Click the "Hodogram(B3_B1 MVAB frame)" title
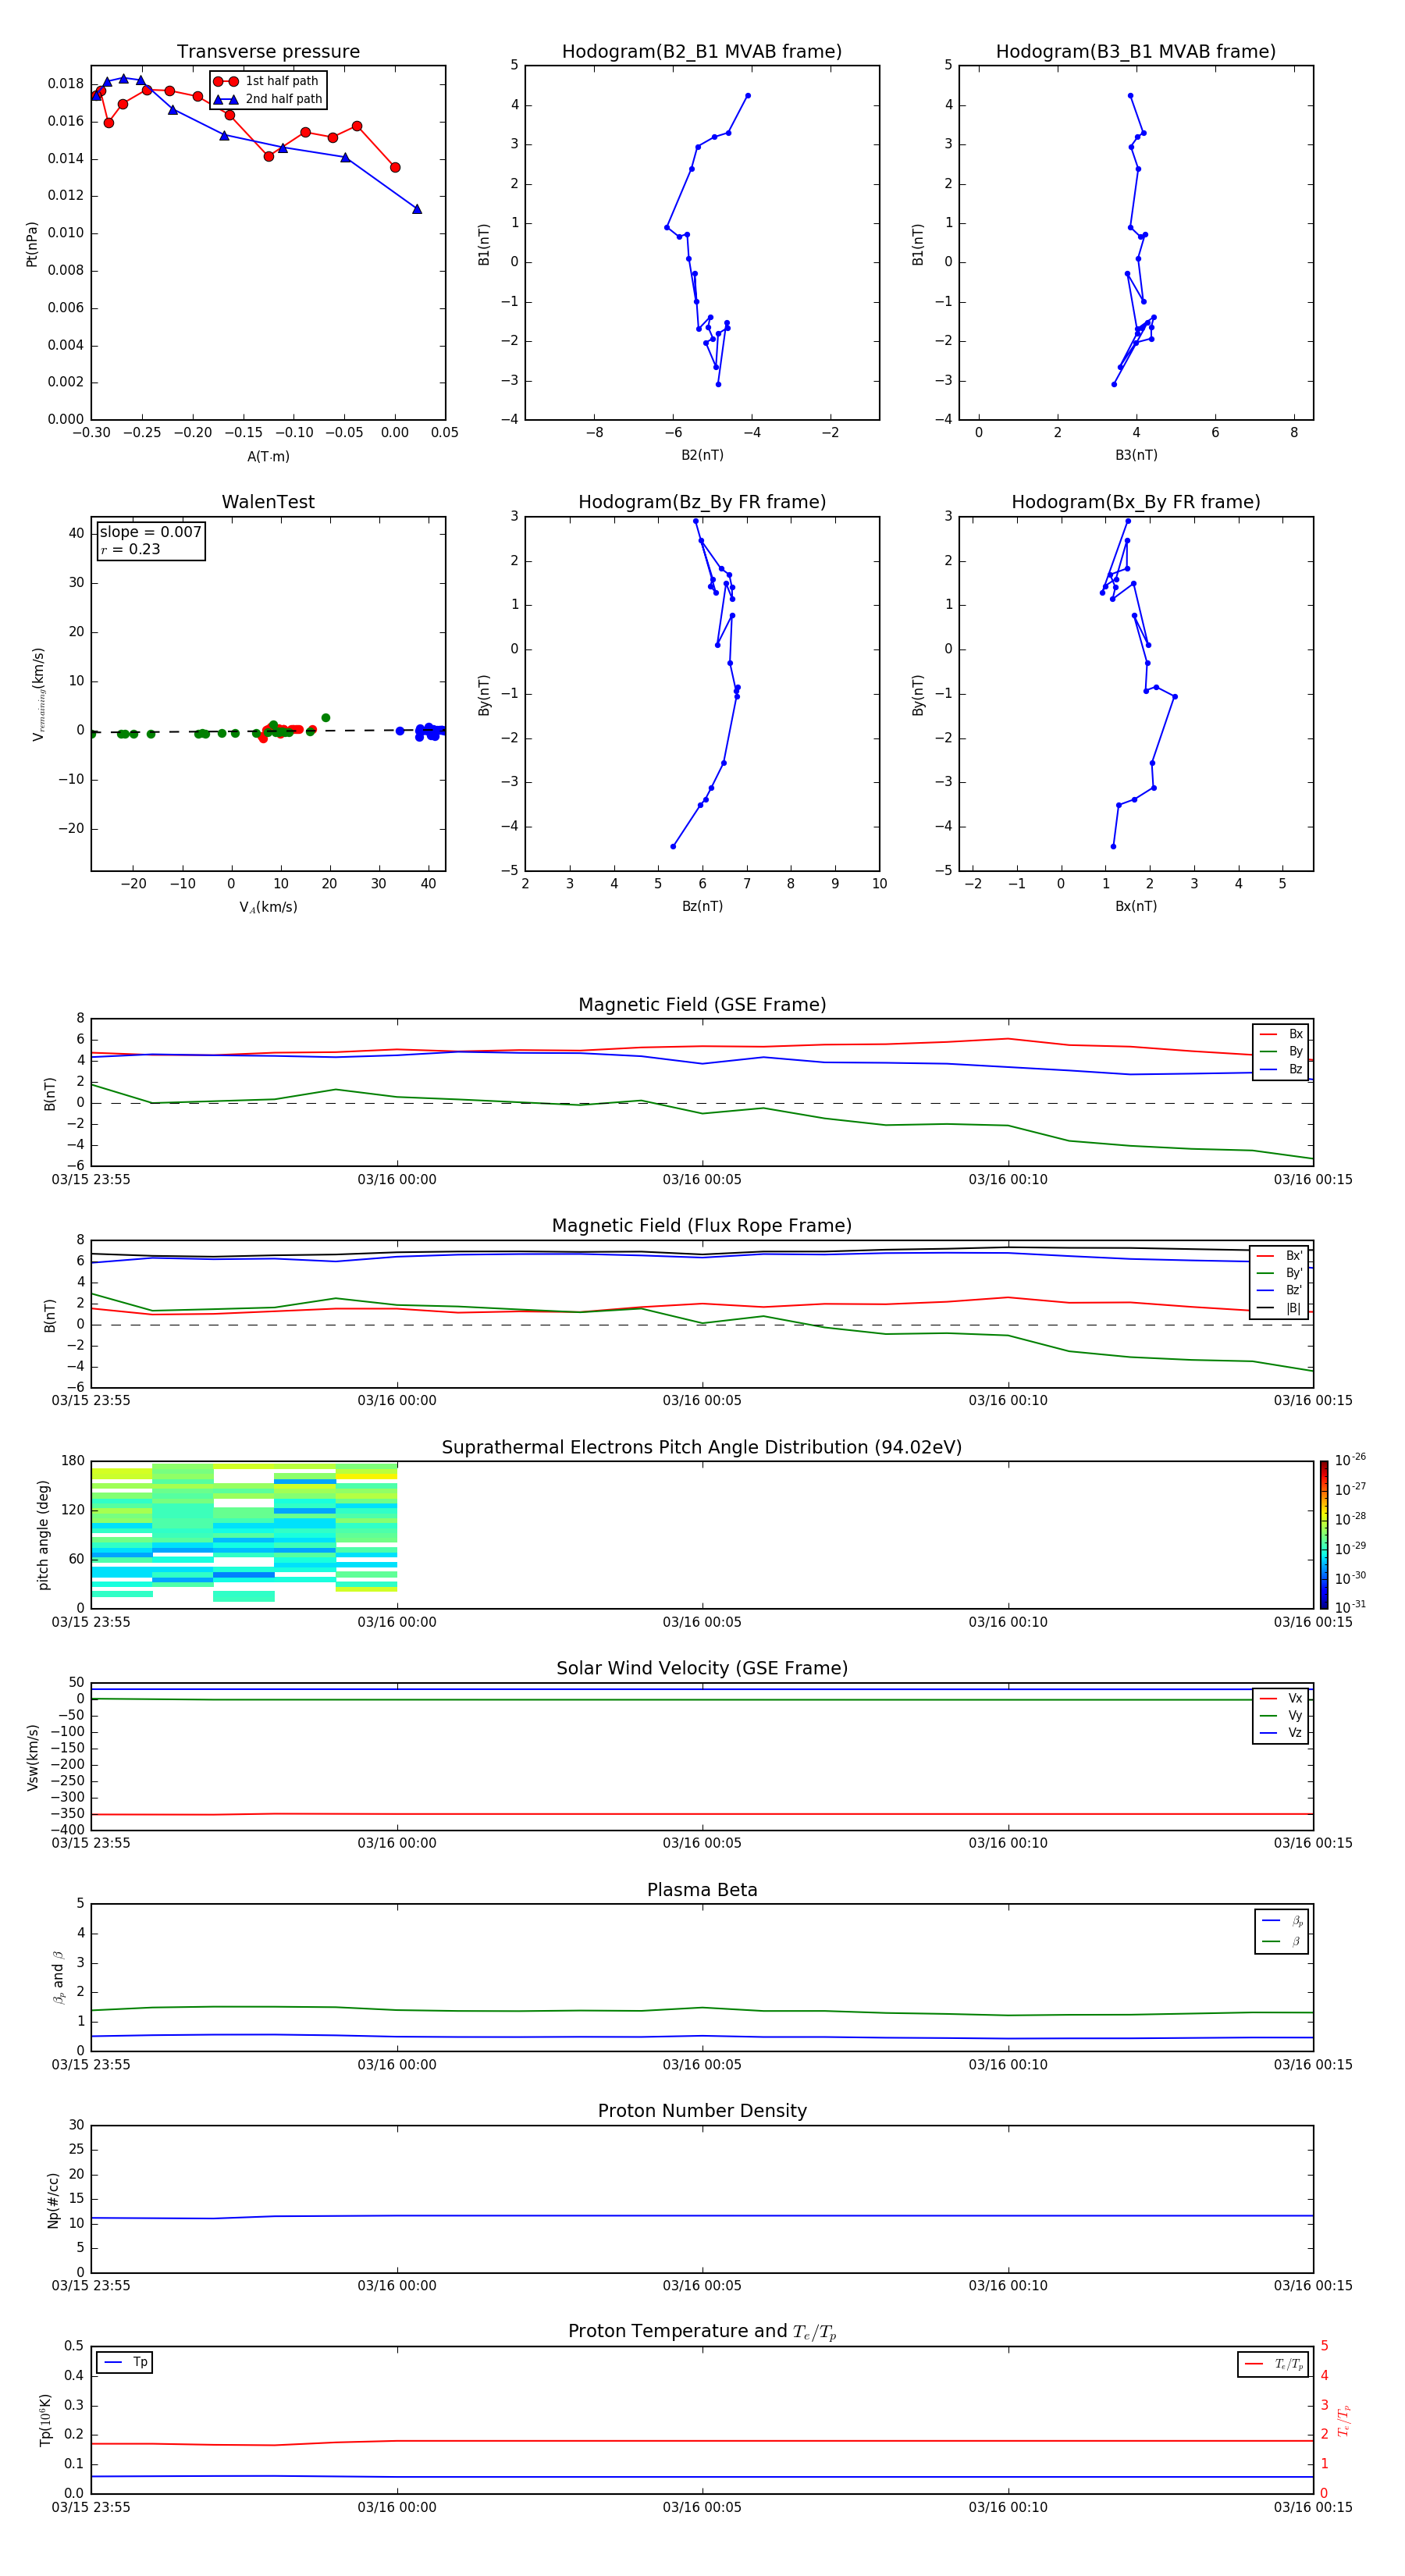Viewport: 1405px width, 2576px height. (x=1136, y=51)
